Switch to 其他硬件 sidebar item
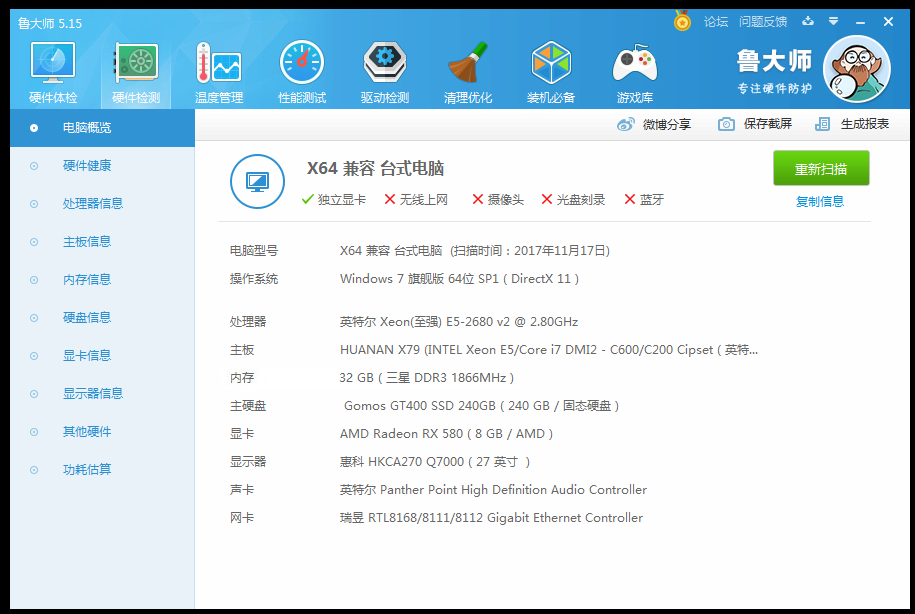Screen dimensions: 915x614 (x=102, y=432)
